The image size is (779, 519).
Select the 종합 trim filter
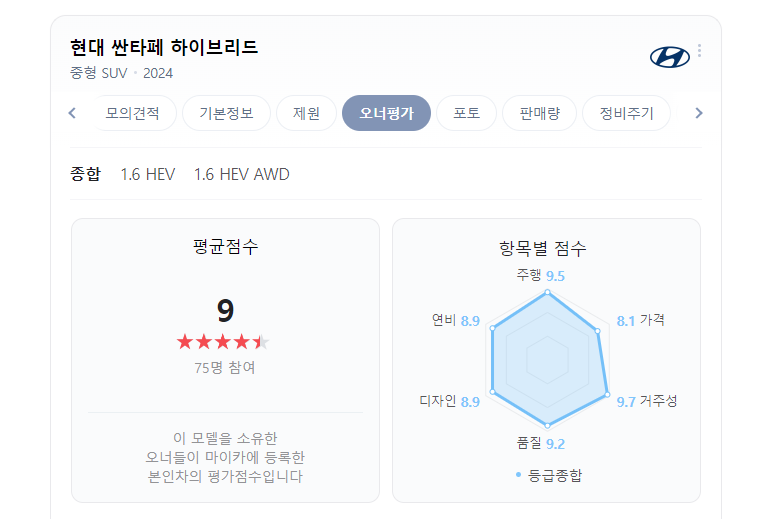[86, 174]
